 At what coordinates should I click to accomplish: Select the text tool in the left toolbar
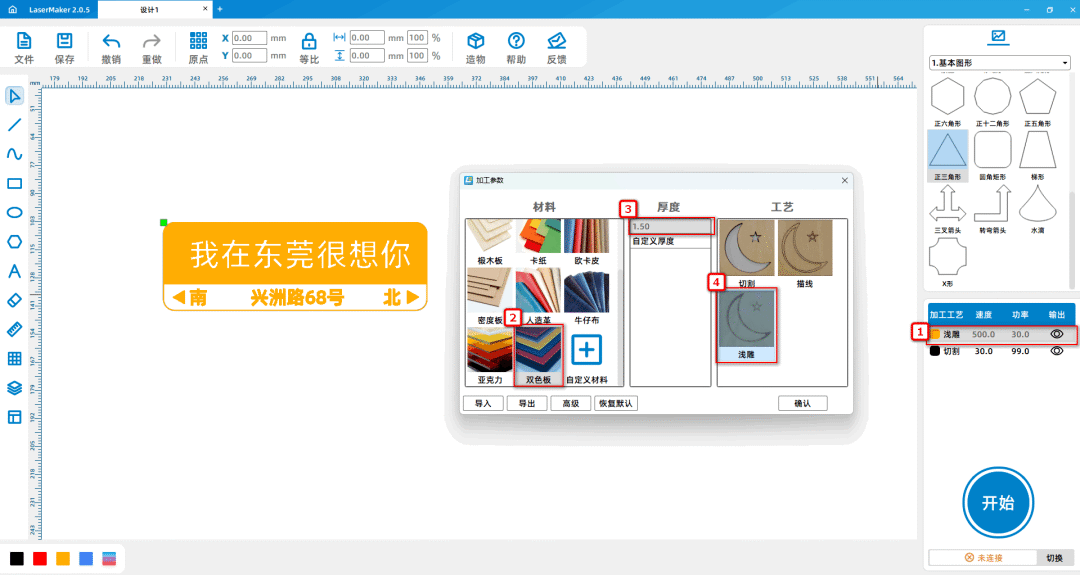14,271
